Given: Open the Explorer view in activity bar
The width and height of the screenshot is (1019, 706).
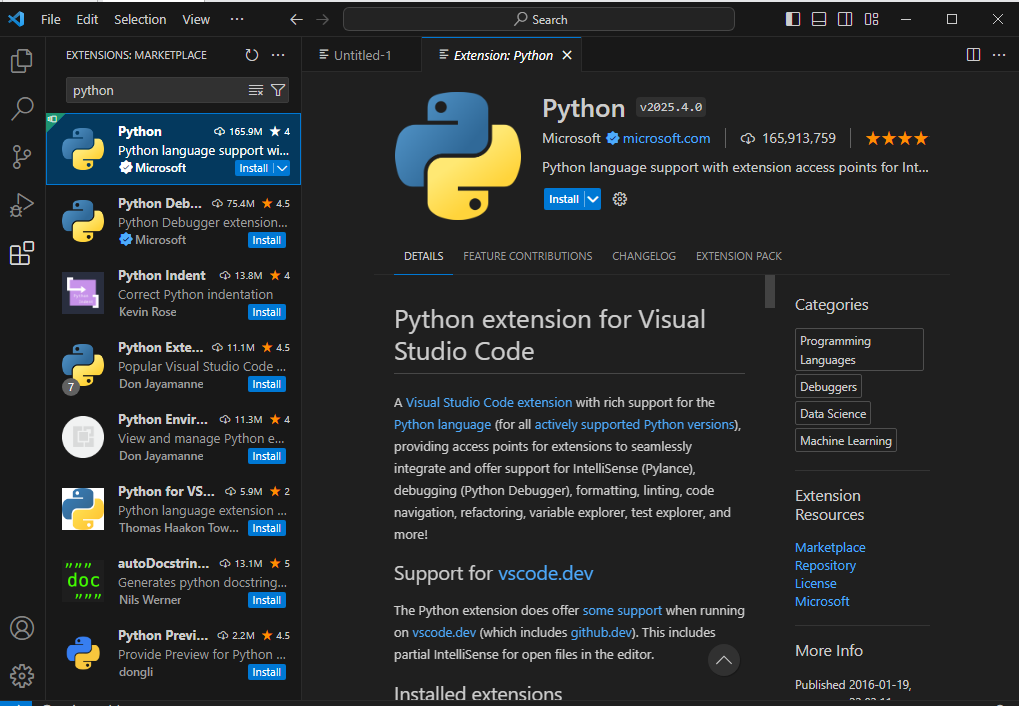Looking at the screenshot, I should (x=21, y=61).
